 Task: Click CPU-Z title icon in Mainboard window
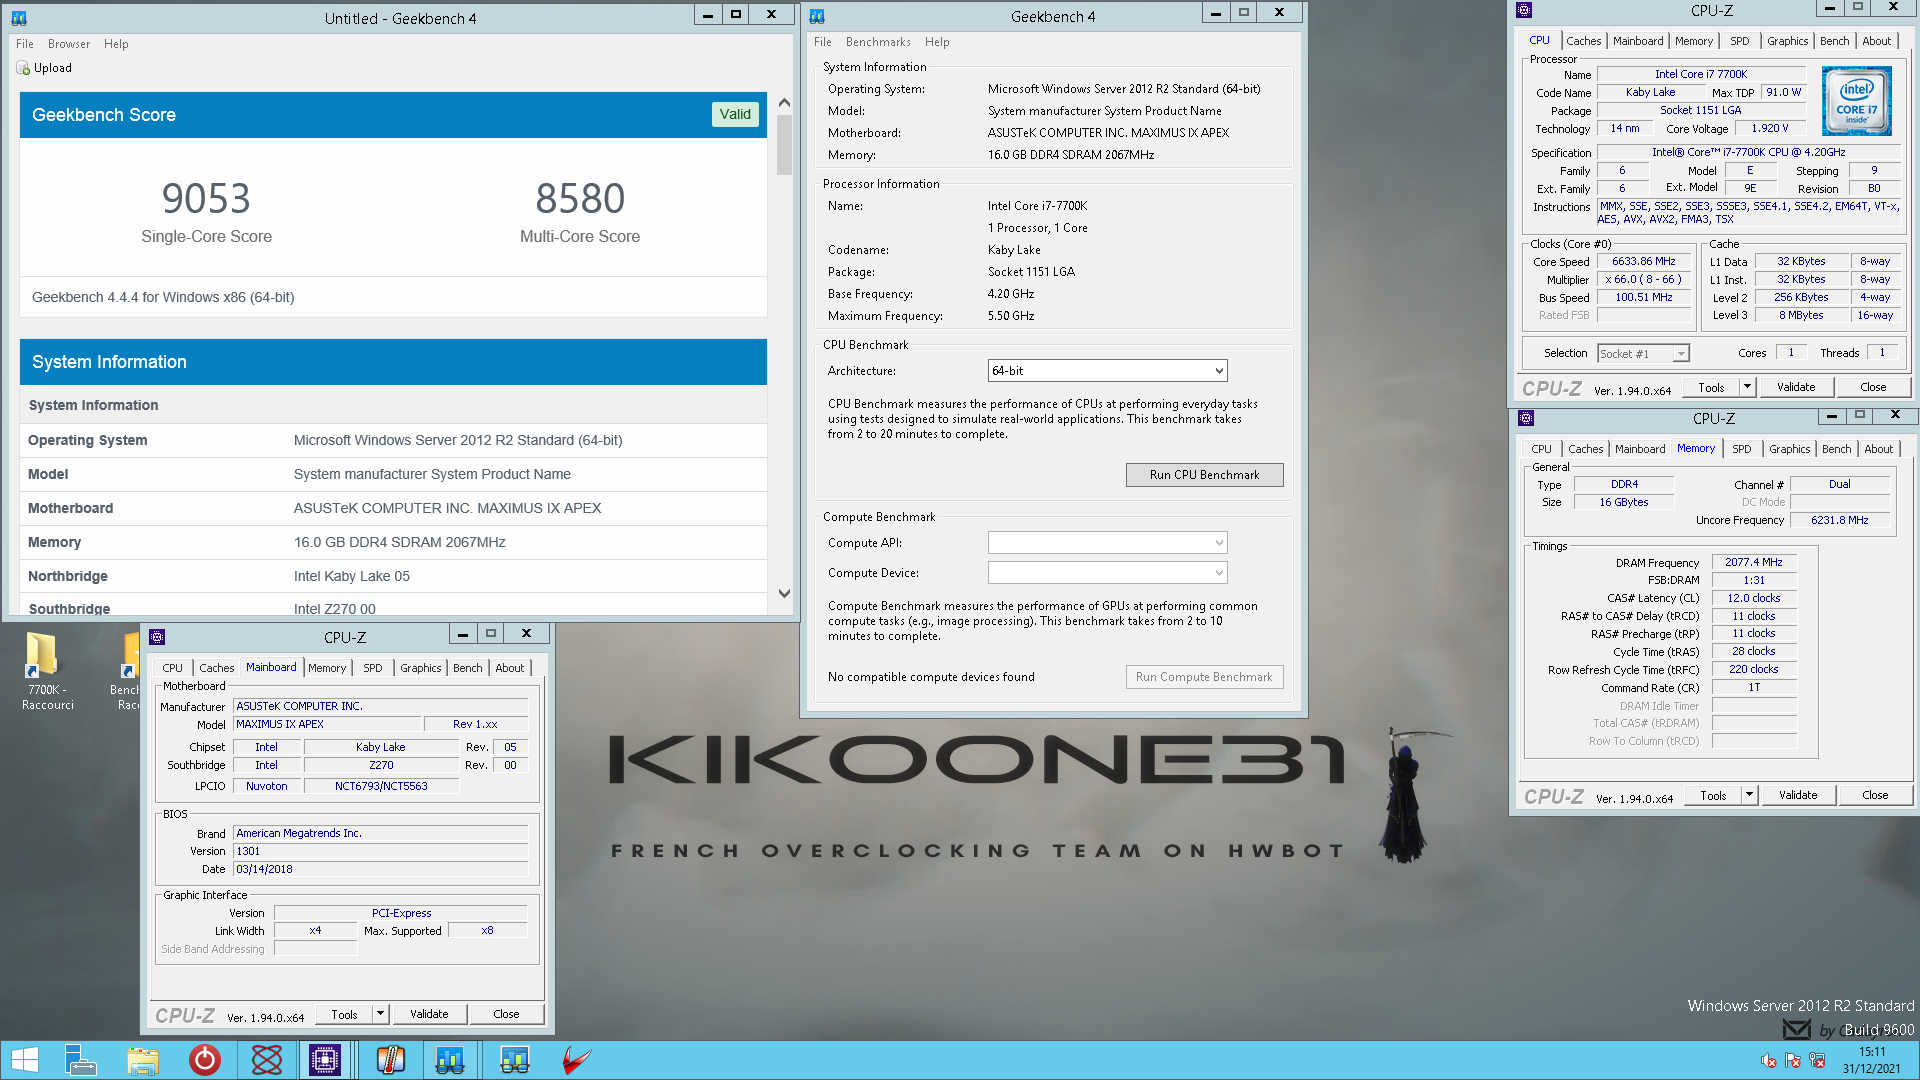(x=157, y=637)
